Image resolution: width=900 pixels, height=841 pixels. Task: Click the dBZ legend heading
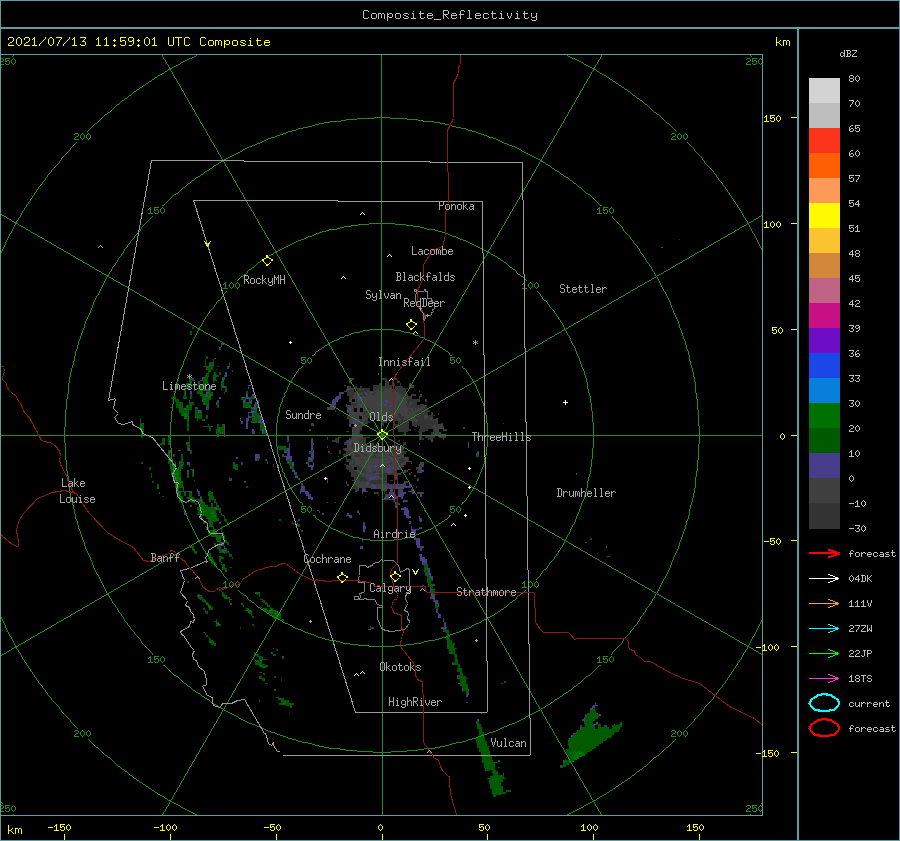click(x=848, y=53)
